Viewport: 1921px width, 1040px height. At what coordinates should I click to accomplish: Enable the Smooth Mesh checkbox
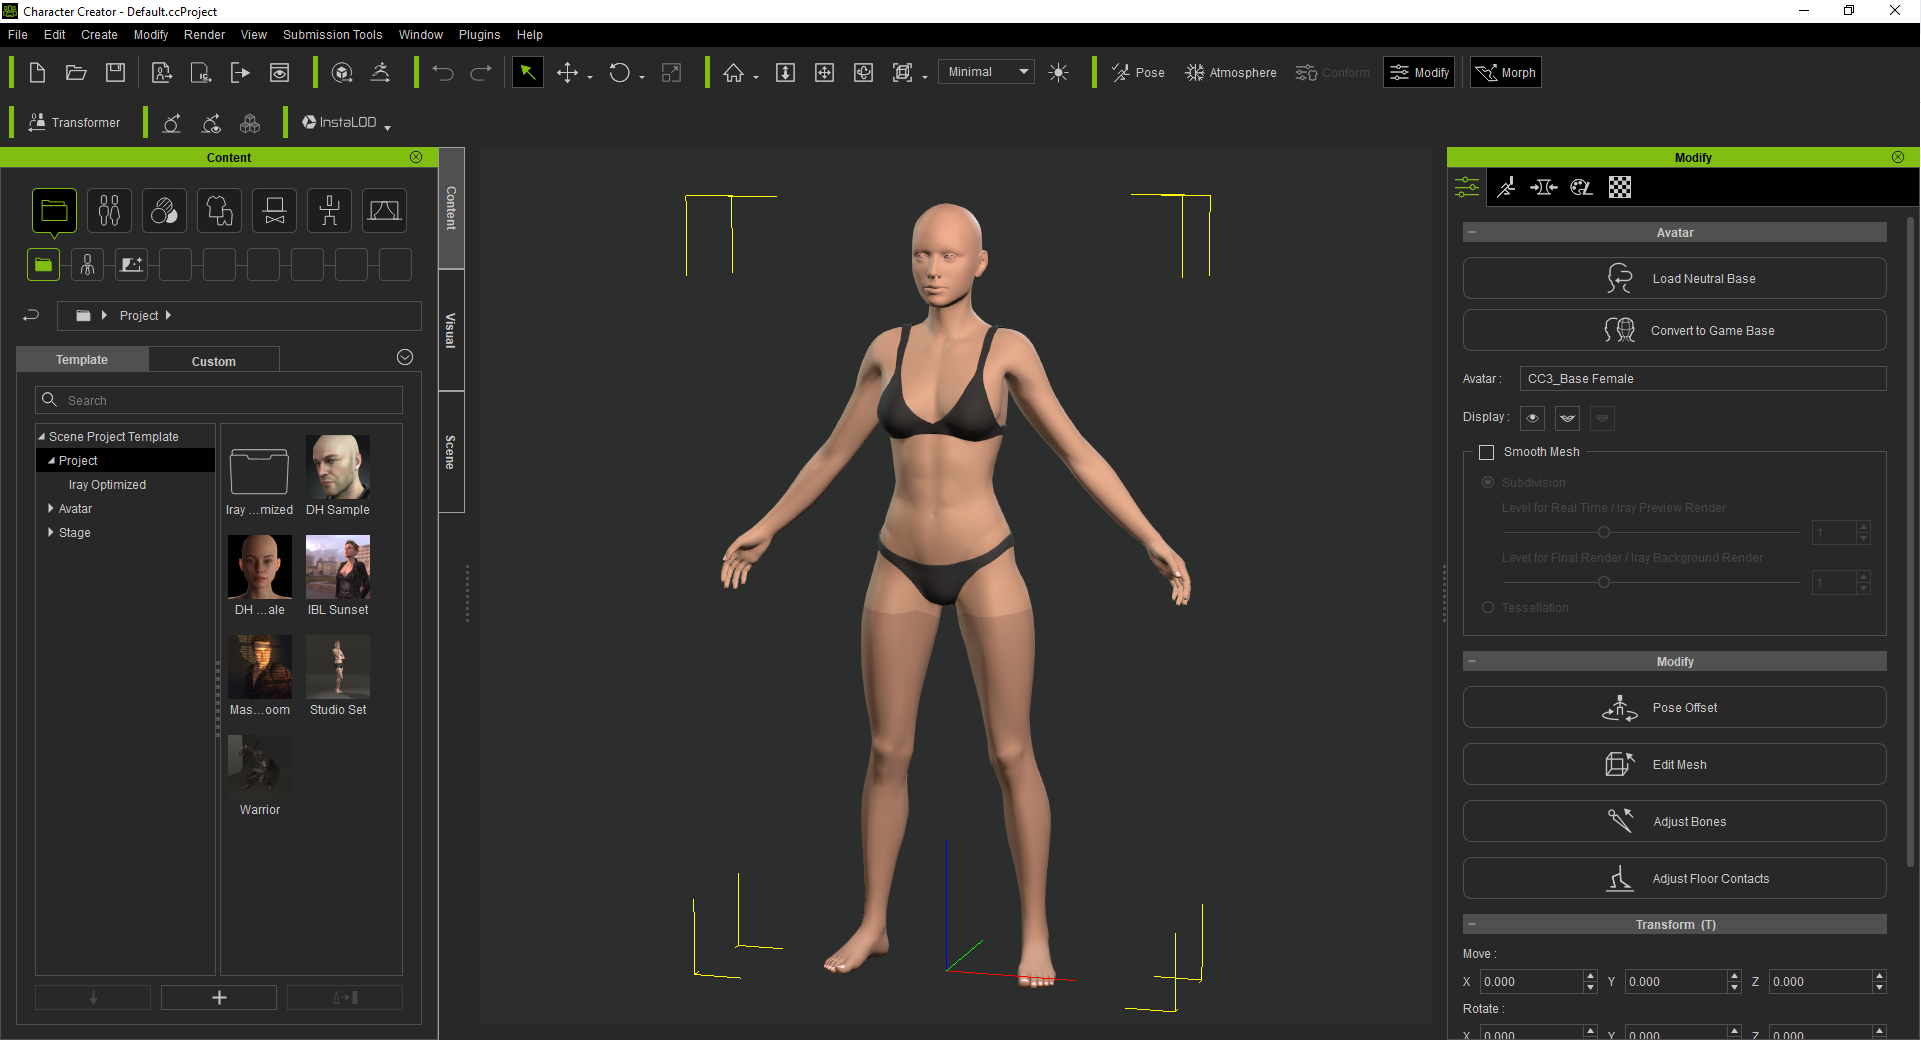(x=1486, y=452)
